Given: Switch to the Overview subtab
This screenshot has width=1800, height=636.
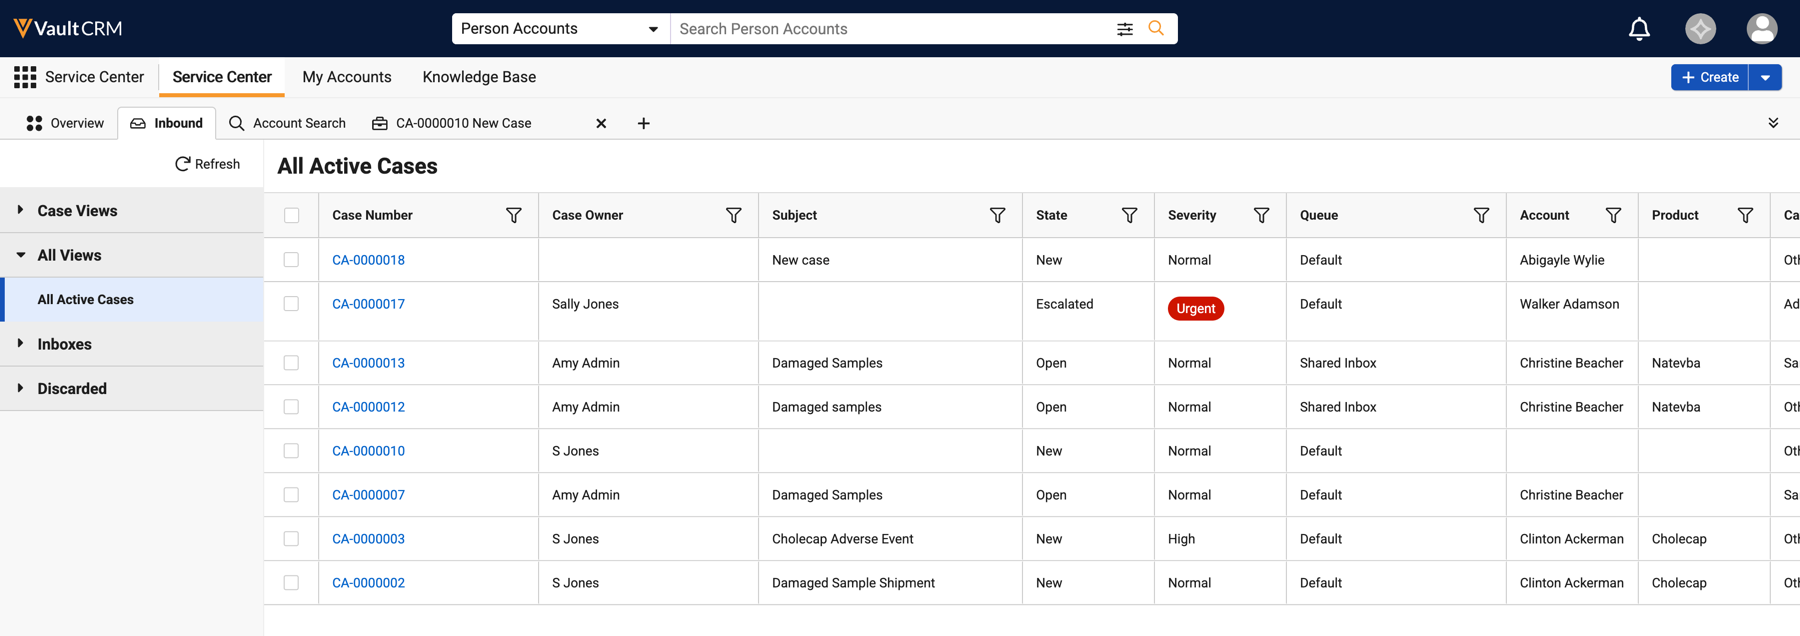Looking at the screenshot, I should (65, 123).
